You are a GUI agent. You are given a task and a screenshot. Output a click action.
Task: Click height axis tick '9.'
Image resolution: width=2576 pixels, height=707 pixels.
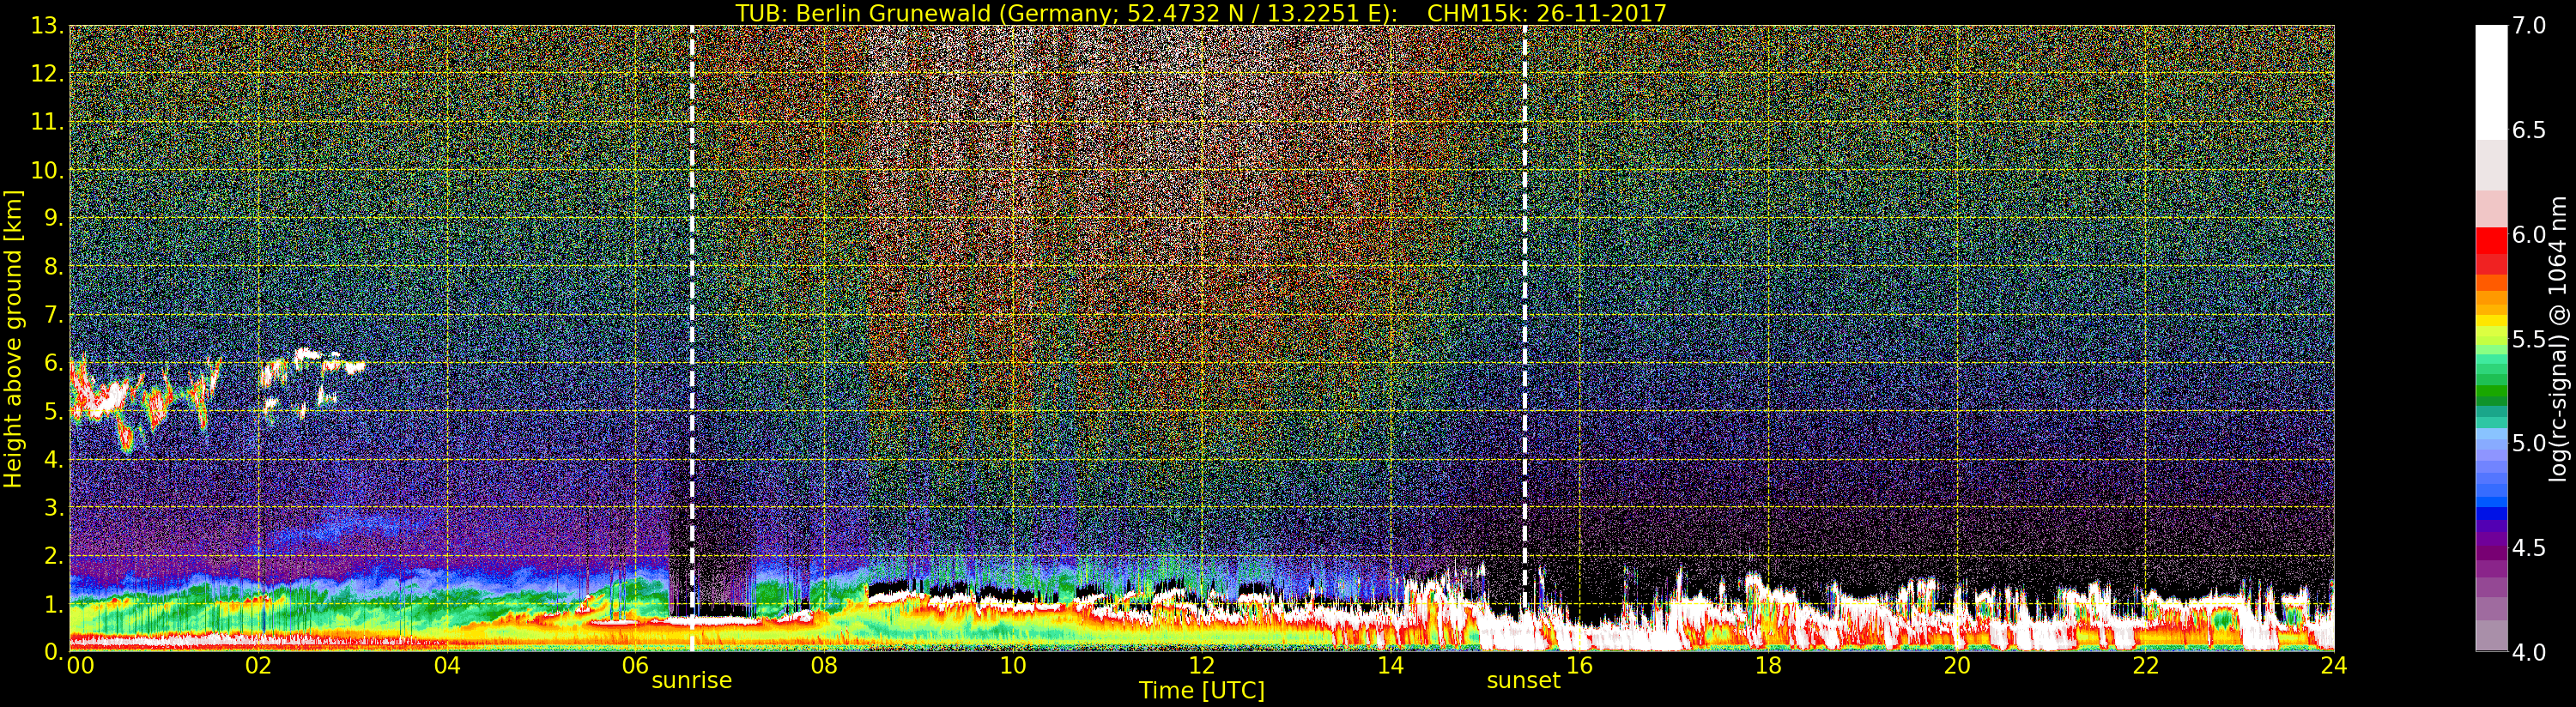[54, 218]
